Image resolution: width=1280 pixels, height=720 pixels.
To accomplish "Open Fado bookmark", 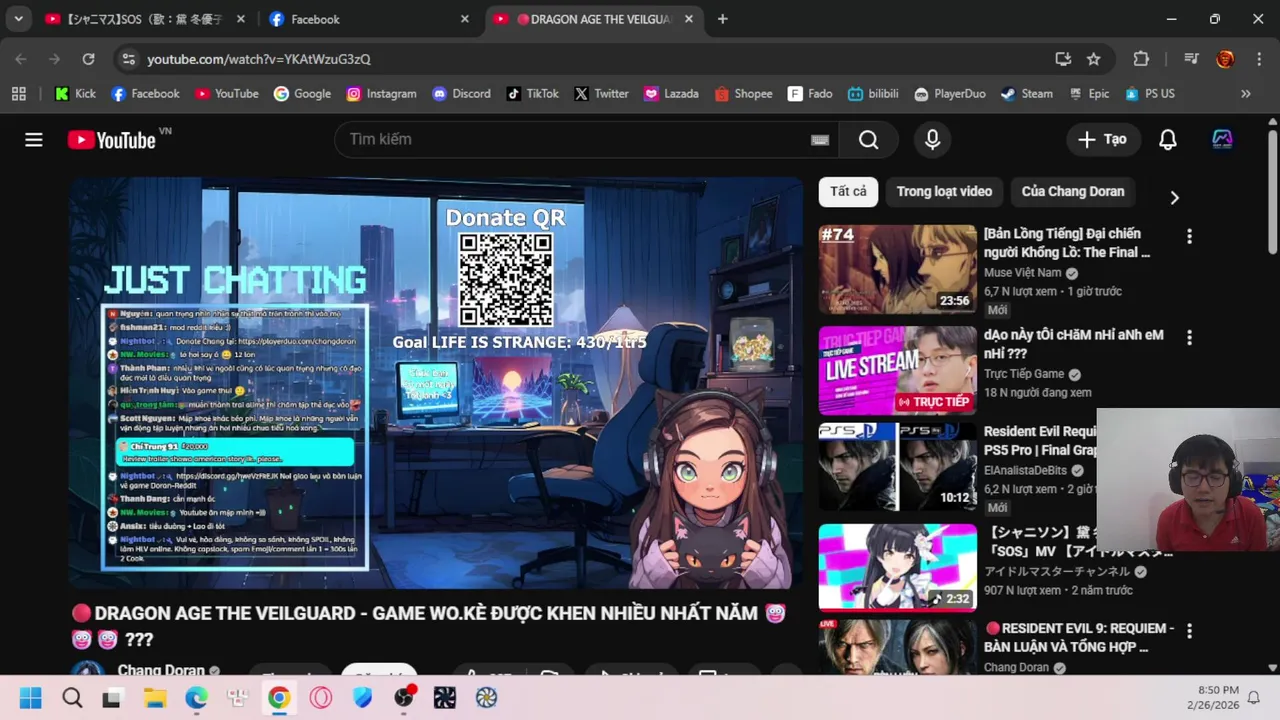I will (x=810, y=93).
